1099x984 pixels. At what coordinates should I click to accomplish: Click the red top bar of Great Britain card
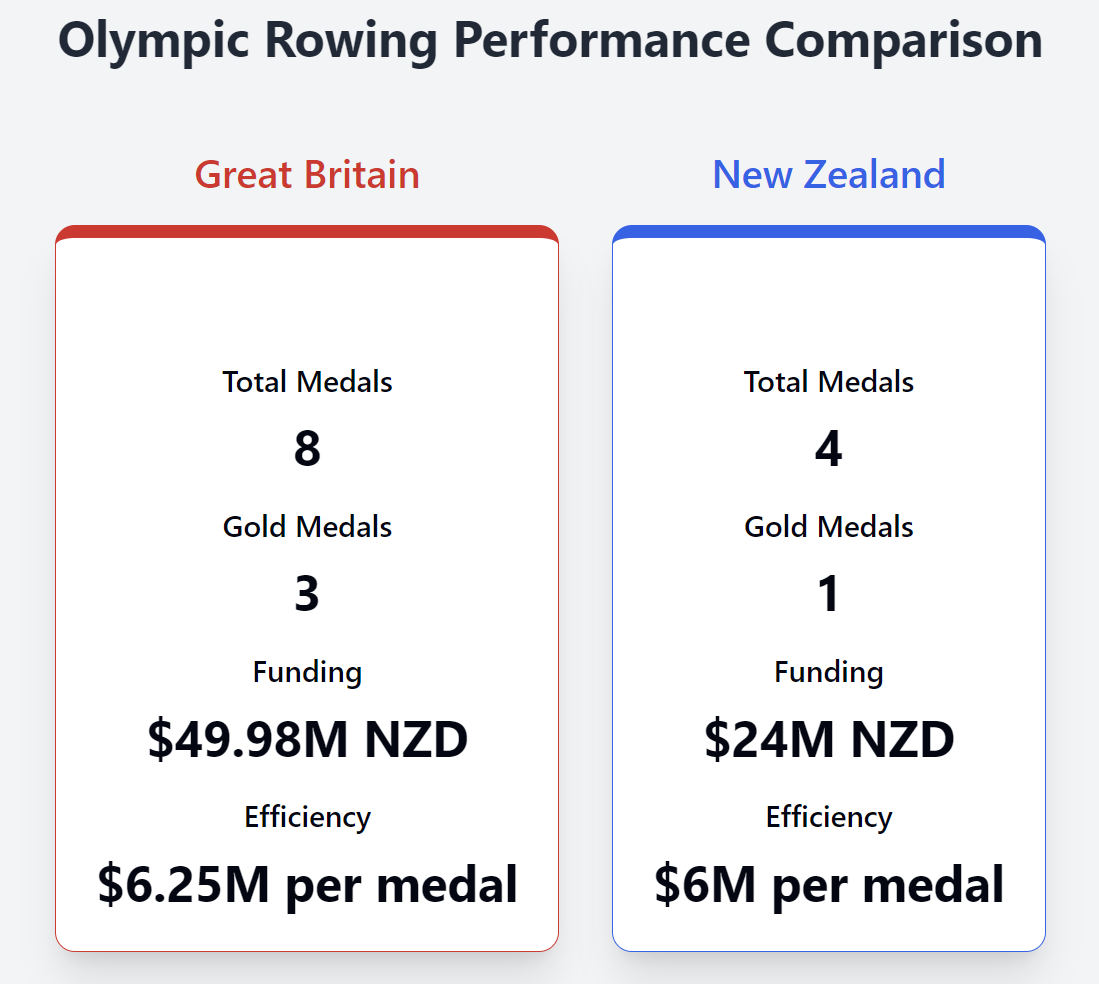coord(307,232)
